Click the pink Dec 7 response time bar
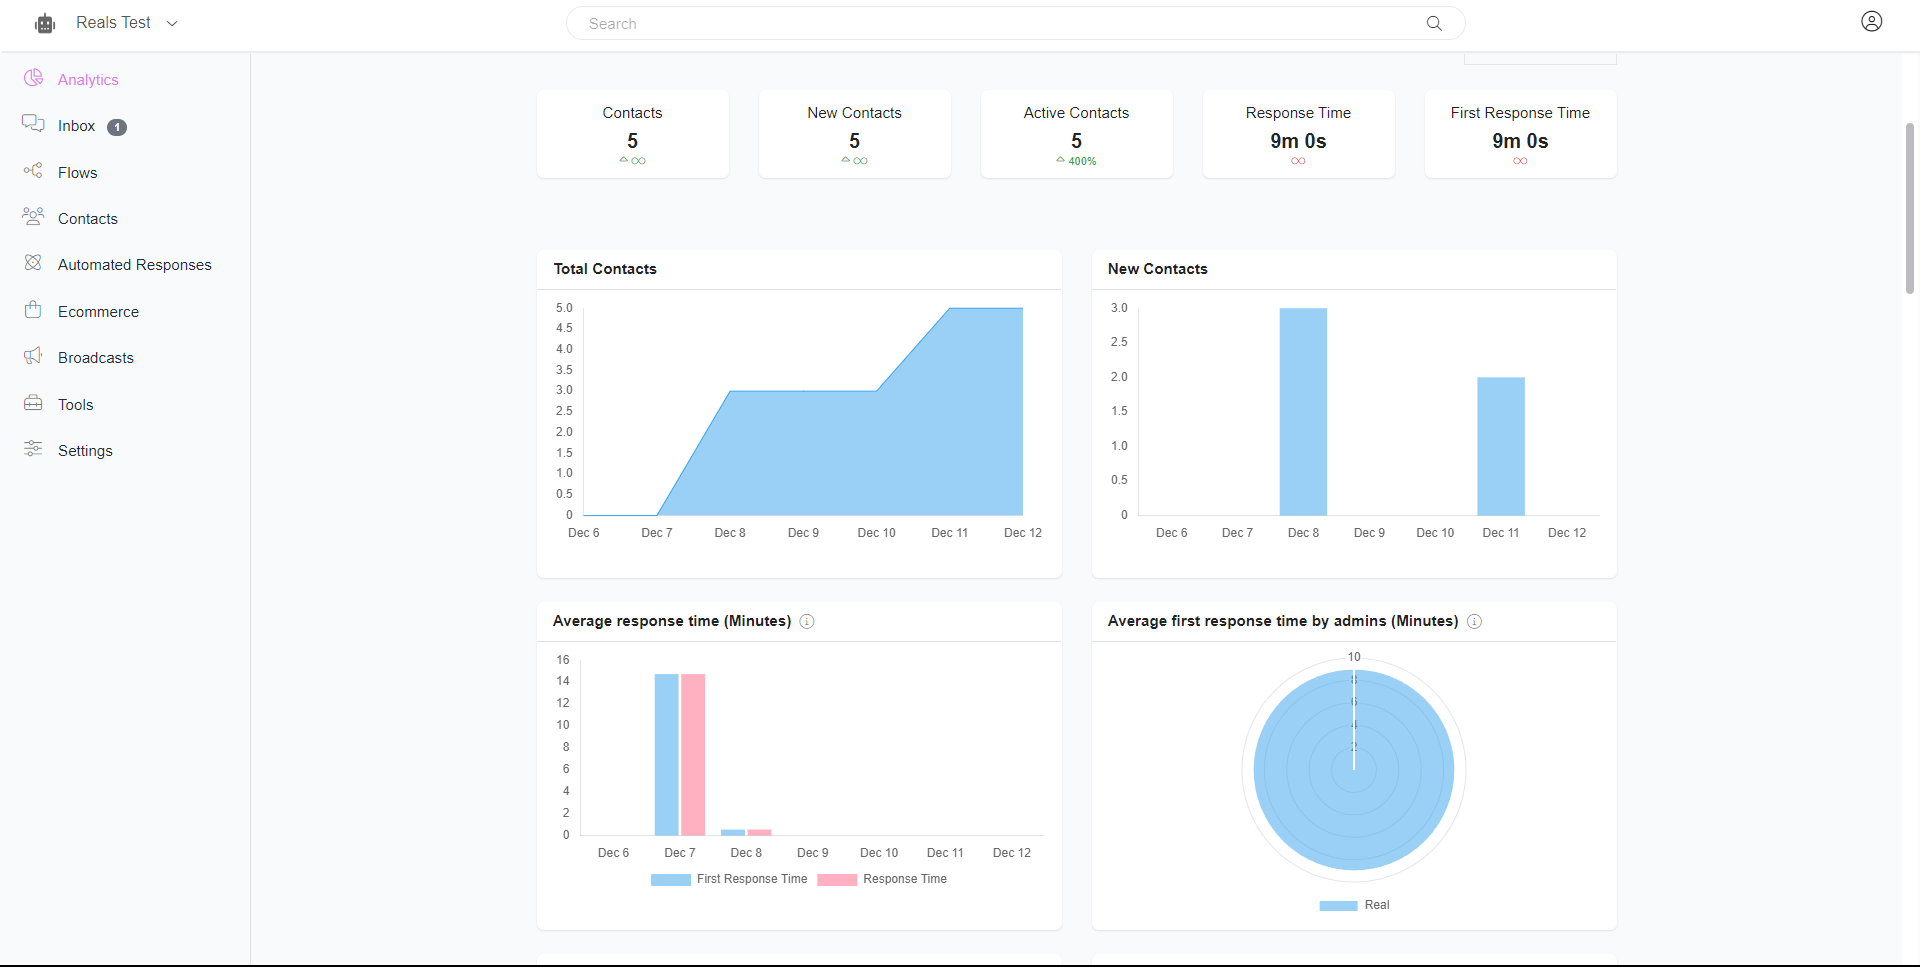 693,755
